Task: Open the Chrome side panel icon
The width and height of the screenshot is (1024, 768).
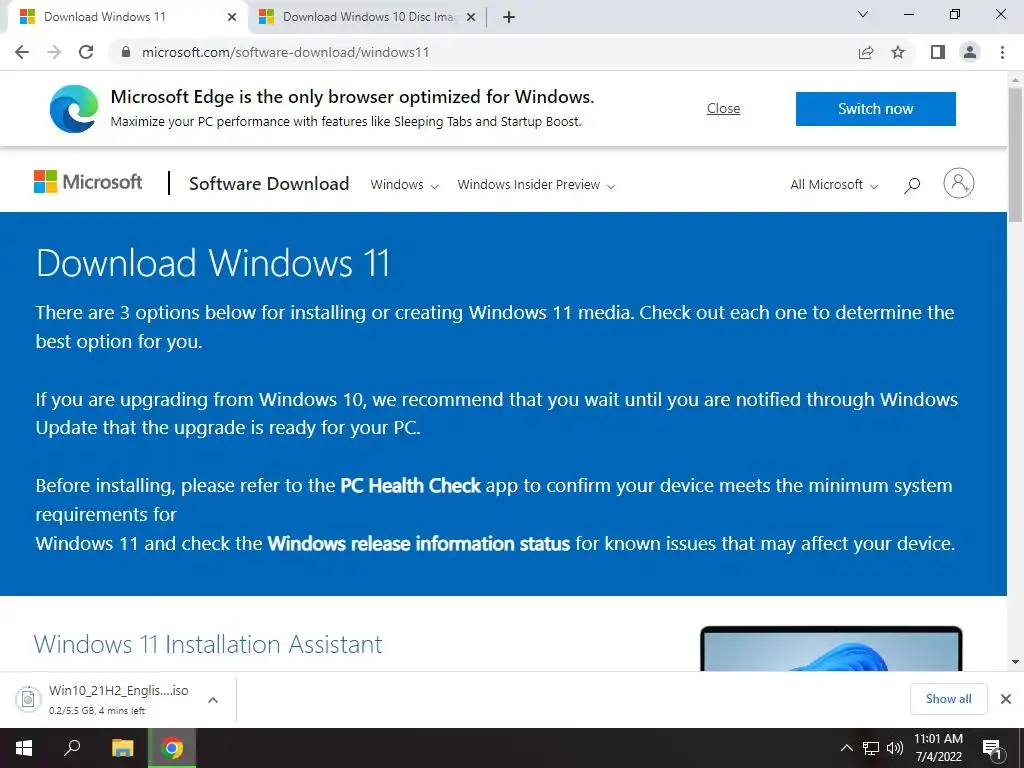Action: pos(938,52)
